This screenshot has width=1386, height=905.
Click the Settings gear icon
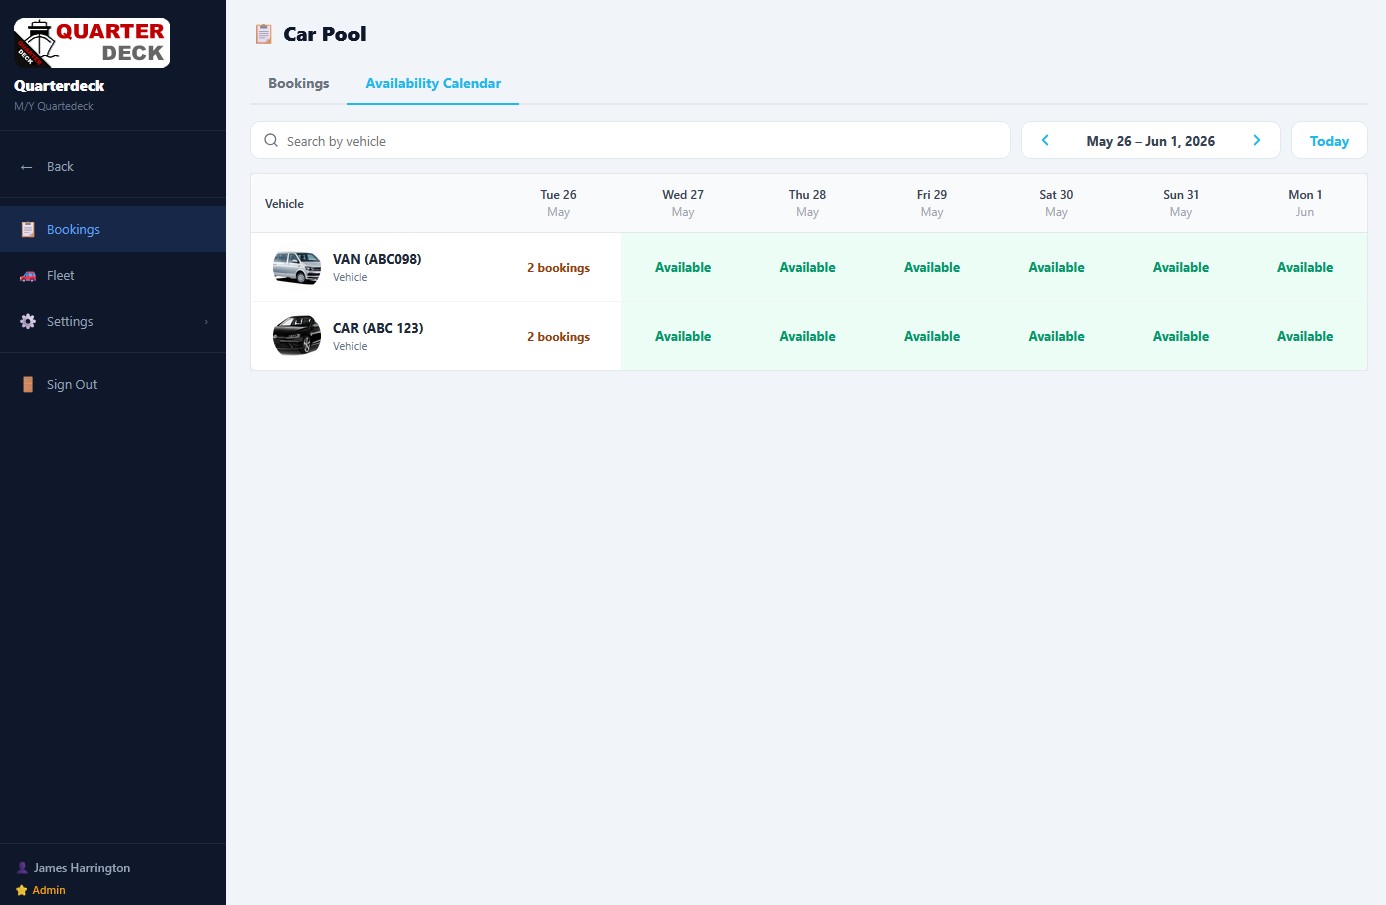[x=28, y=322]
